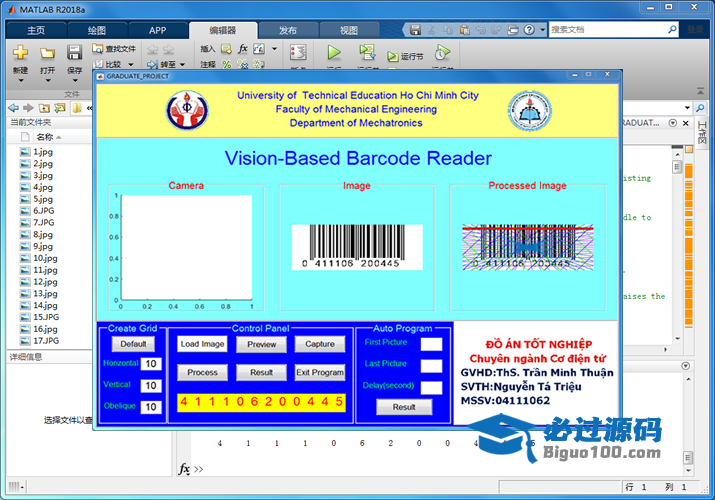Select file 6.JPG in folder list
Viewport: 715px width, 500px height.
pyautogui.click(x=44, y=211)
